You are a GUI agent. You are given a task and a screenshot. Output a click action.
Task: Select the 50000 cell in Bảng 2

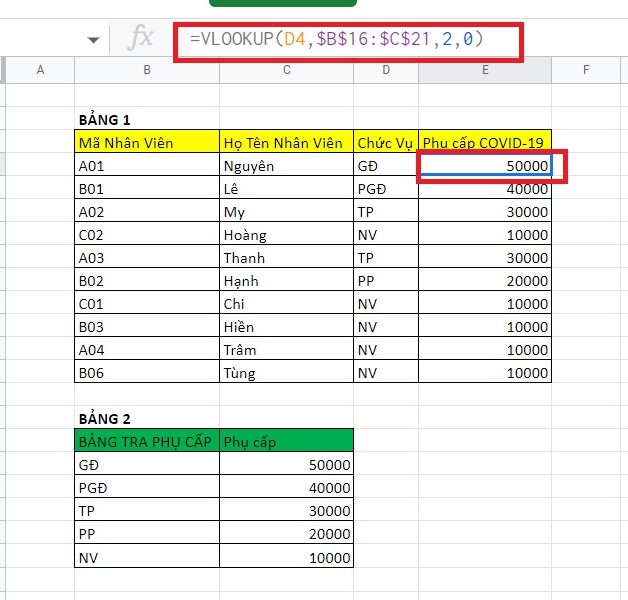point(286,464)
